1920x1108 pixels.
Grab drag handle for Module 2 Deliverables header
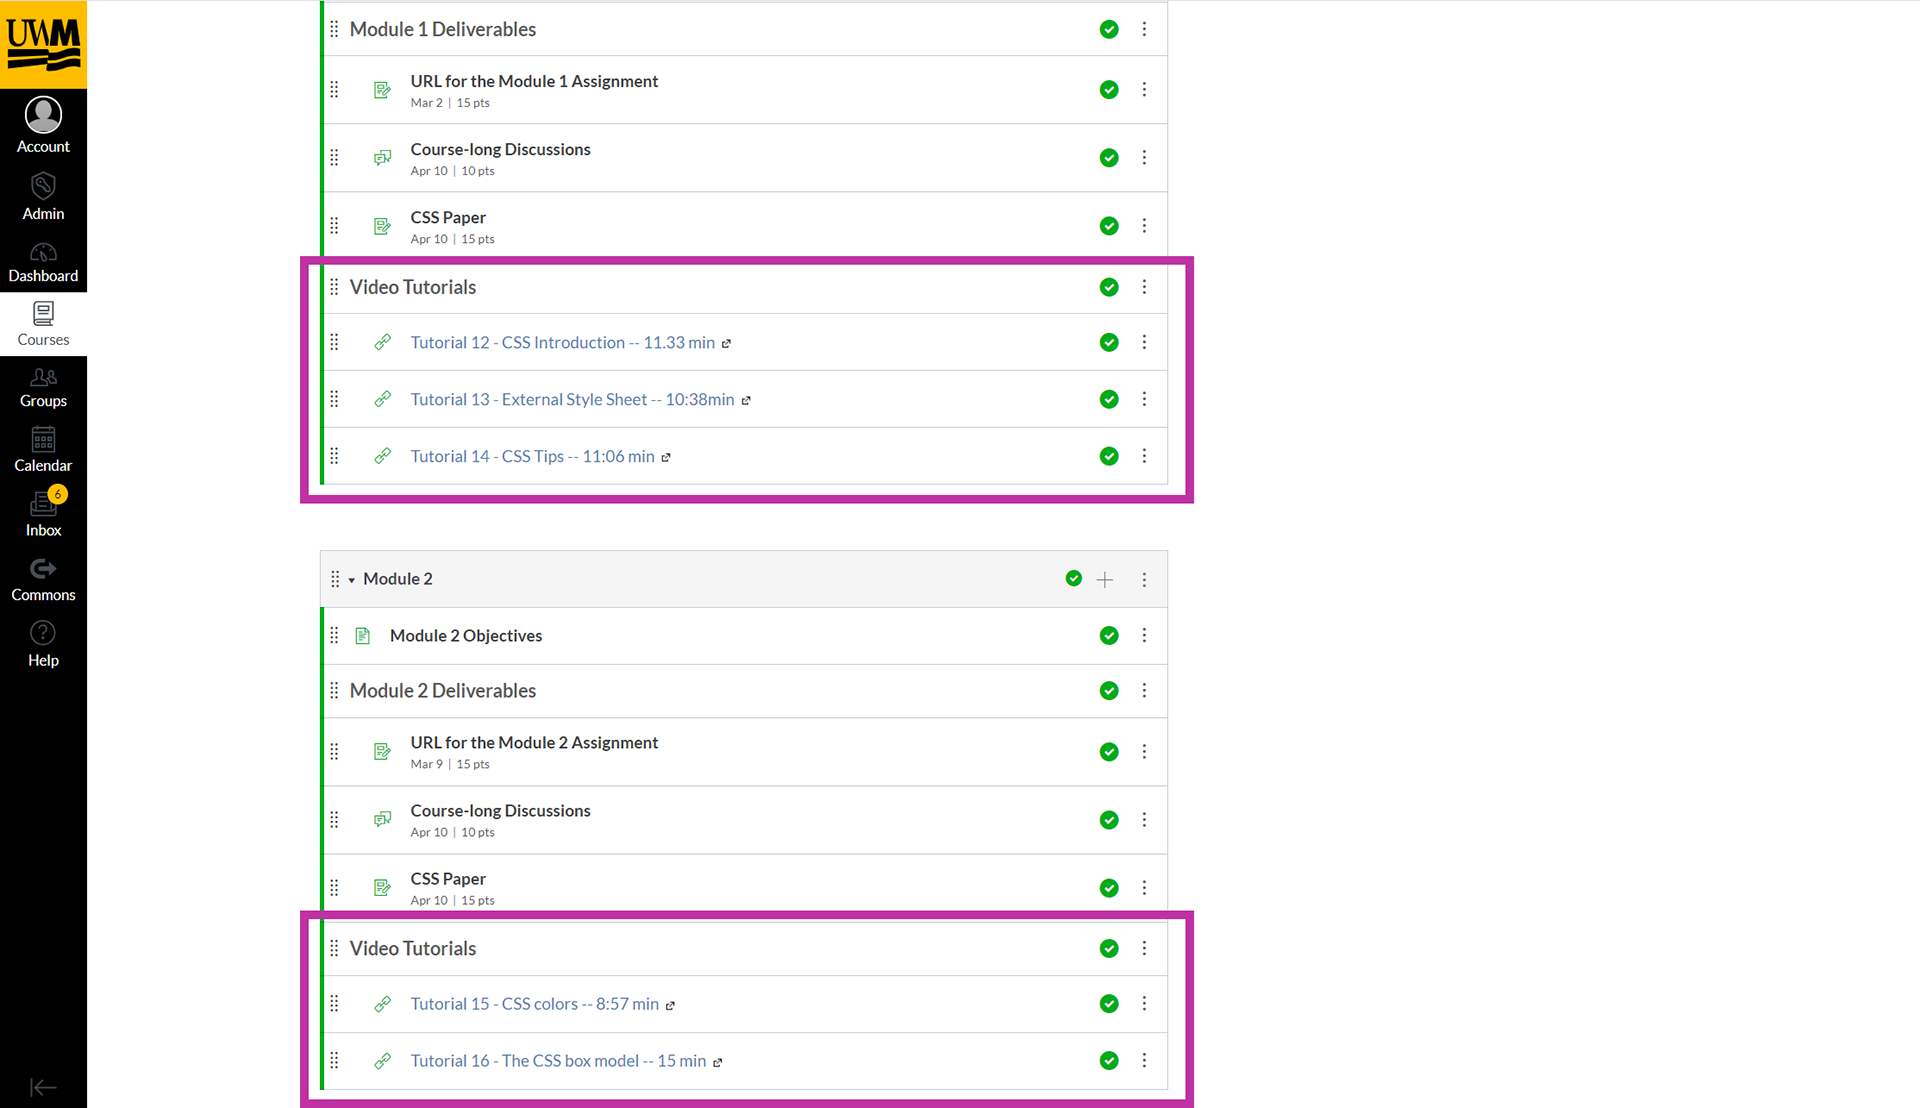(334, 691)
